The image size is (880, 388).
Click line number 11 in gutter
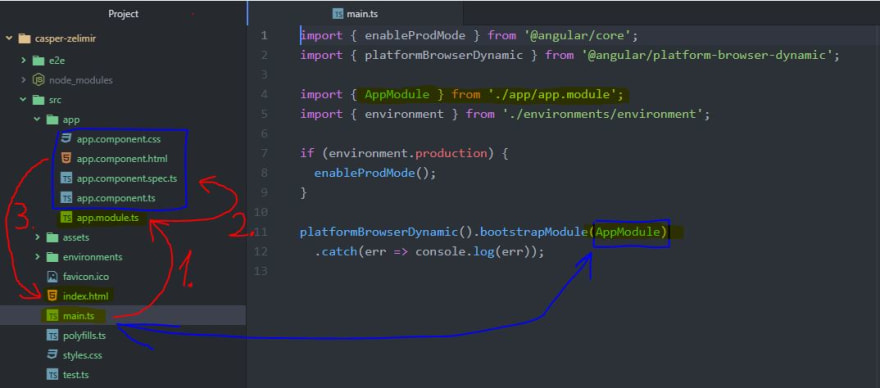coord(261,232)
